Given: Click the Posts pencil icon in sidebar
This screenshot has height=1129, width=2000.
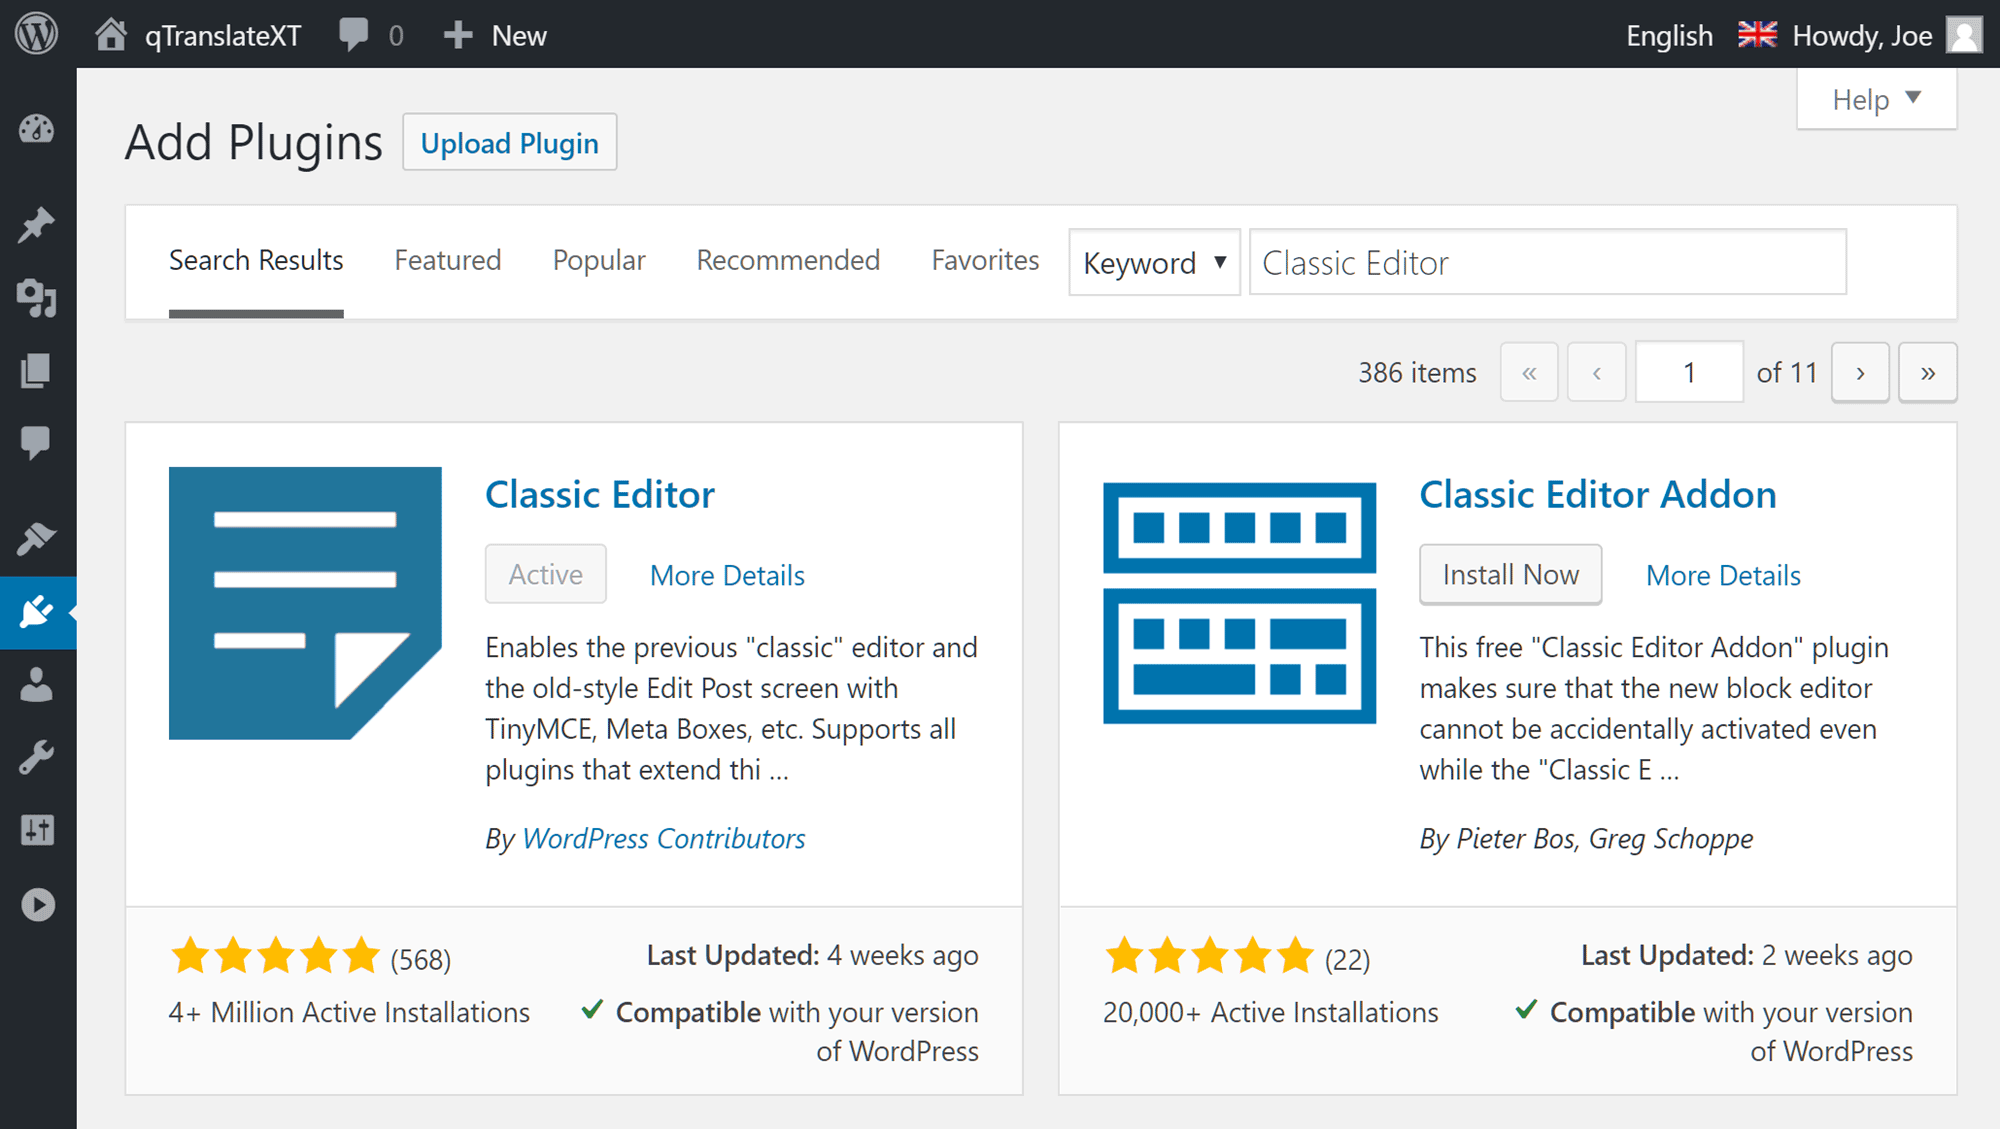Looking at the screenshot, I should [x=37, y=224].
